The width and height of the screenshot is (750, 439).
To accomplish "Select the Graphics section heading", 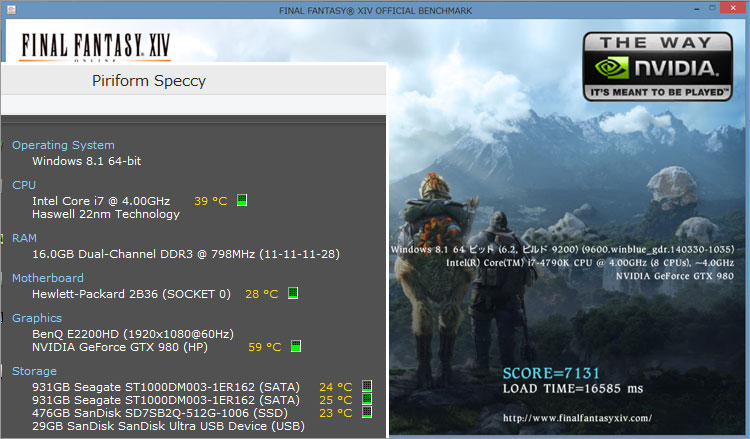I will 37,318.
